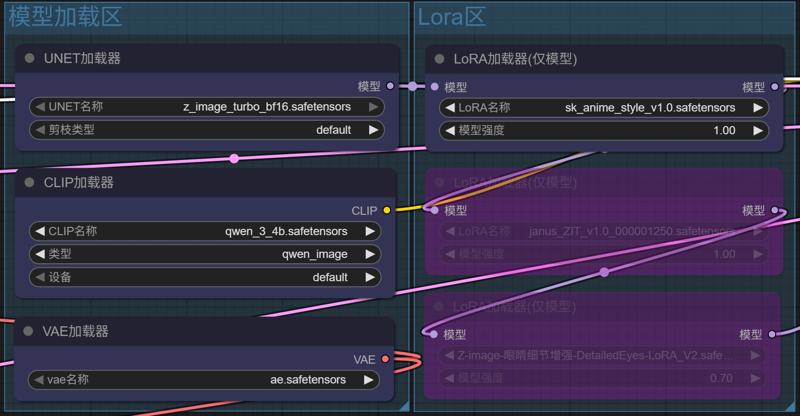Click resize corner of 模型加载区 group
This screenshot has height=416, width=800.
tap(405, 406)
